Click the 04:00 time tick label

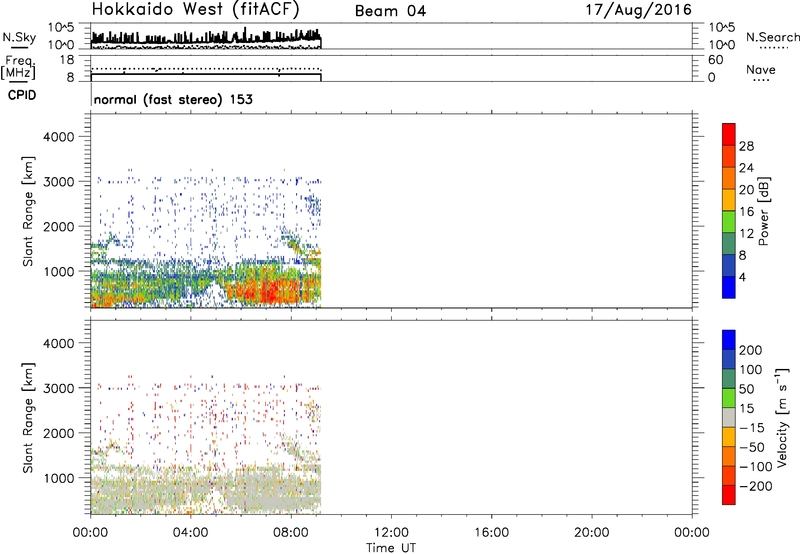(x=190, y=533)
